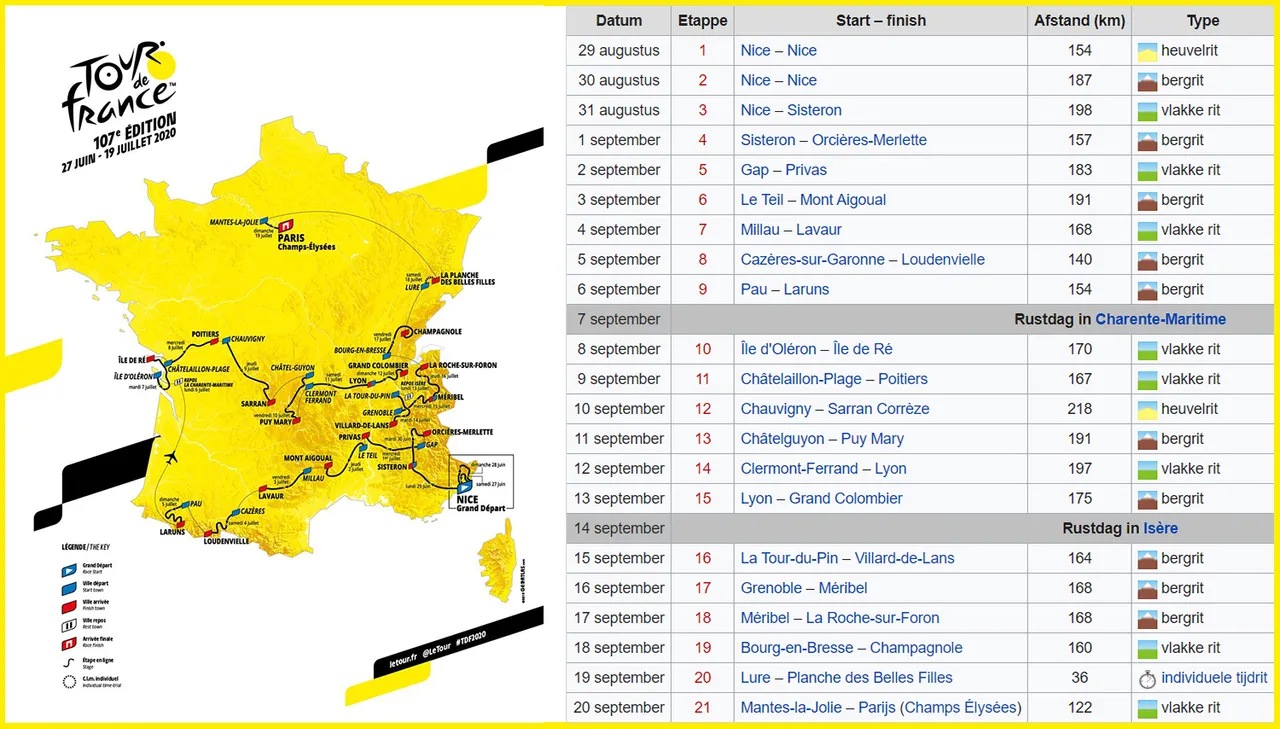Open the Champs Élysées link

[x=961, y=707]
